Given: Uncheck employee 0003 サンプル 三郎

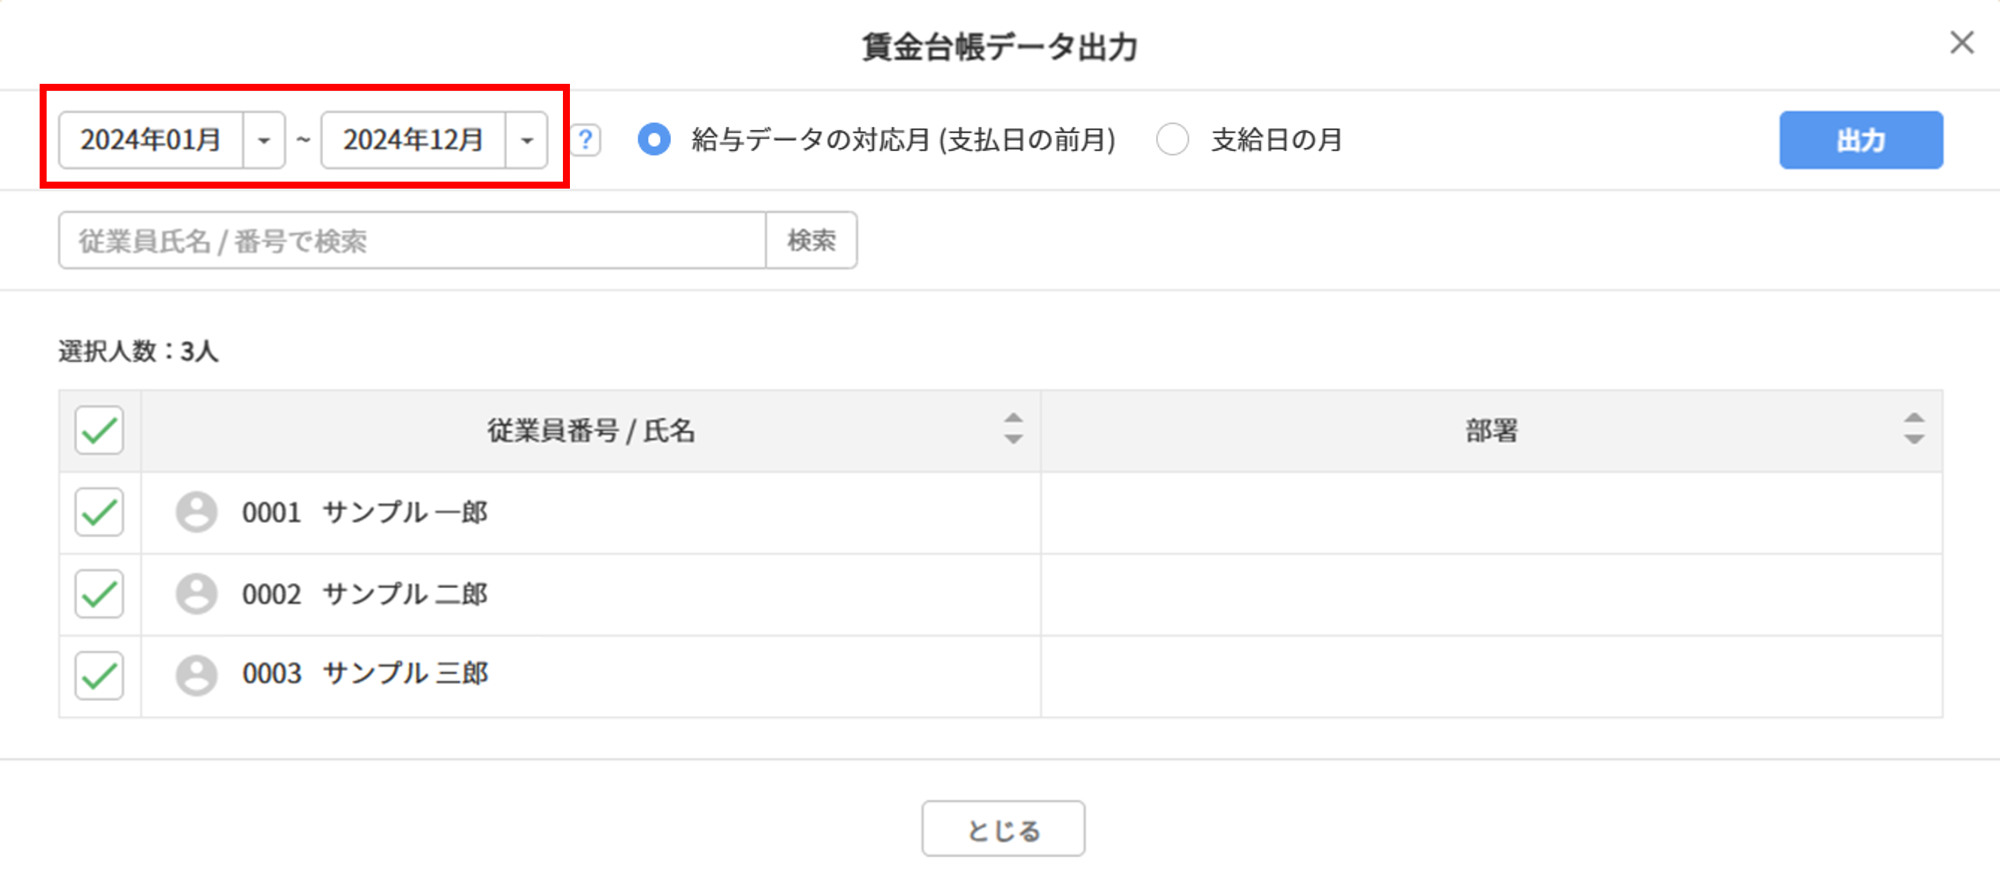Looking at the screenshot, I should (x=99, y=676).
